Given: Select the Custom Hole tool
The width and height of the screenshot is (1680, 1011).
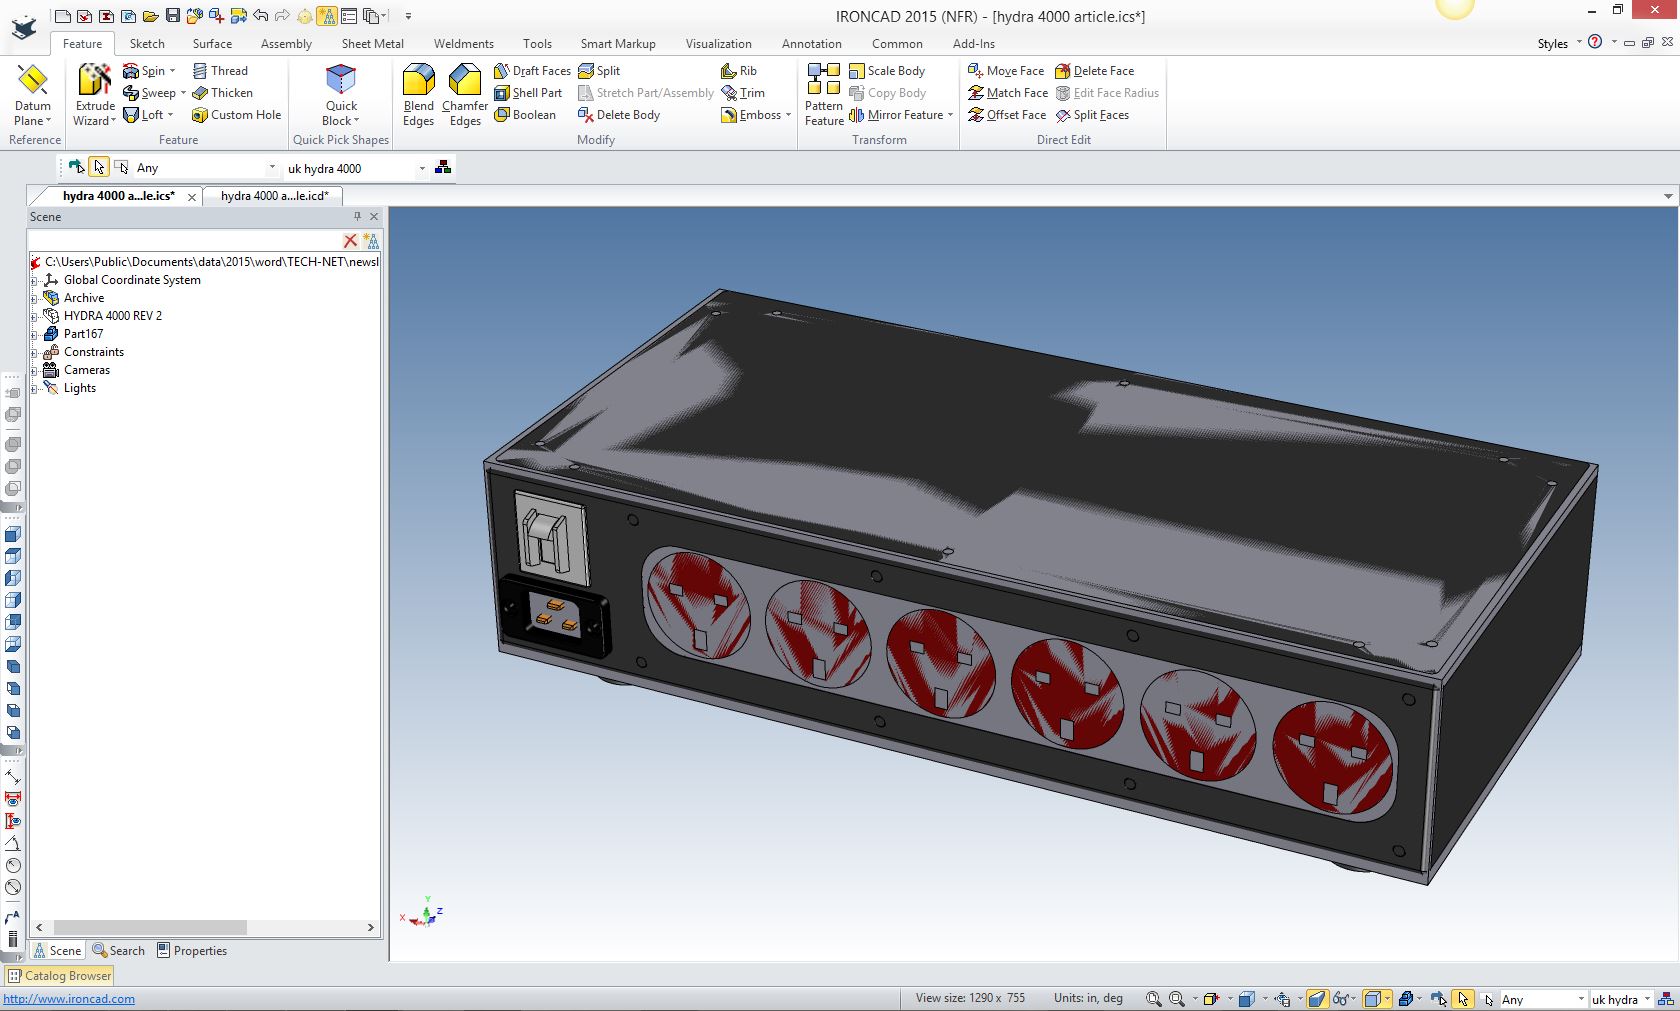Looking at the screenshot, I should tap(236, 115).
